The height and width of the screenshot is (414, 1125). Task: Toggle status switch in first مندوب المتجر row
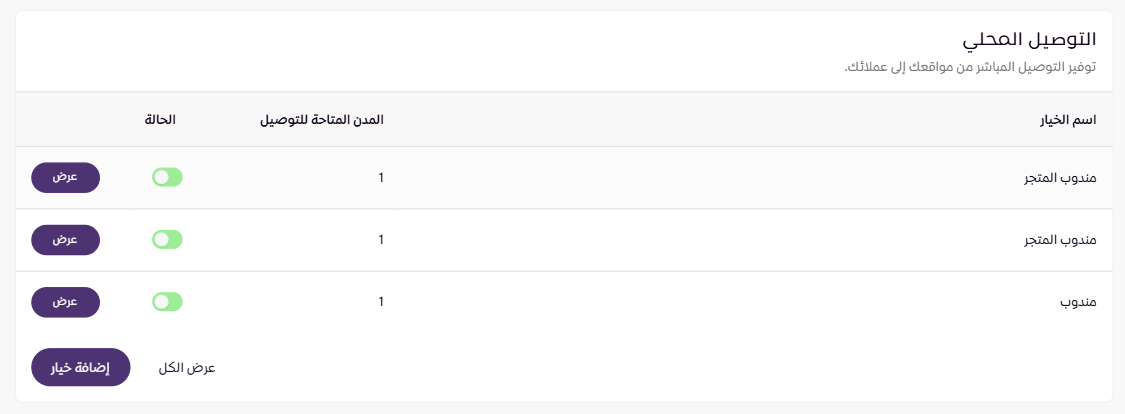tap(167, 177)
